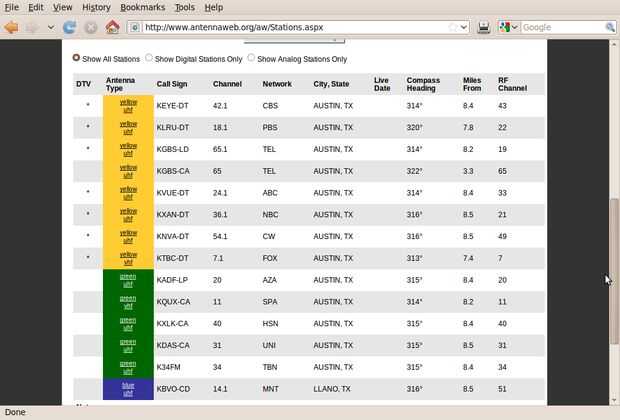Click the URL address field
620x420 pixels.
tap(295, 27)
